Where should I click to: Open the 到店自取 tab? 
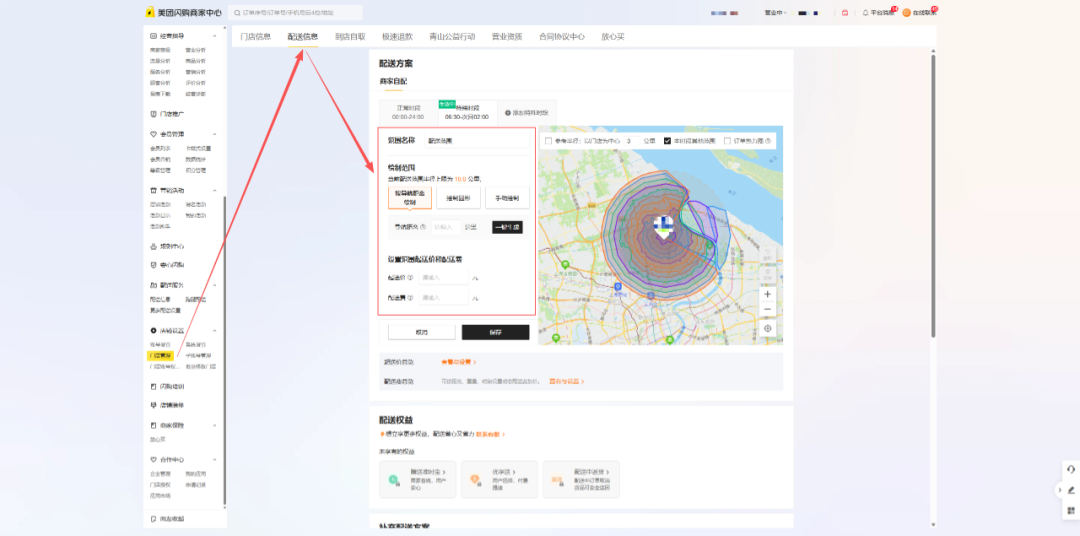351,37
